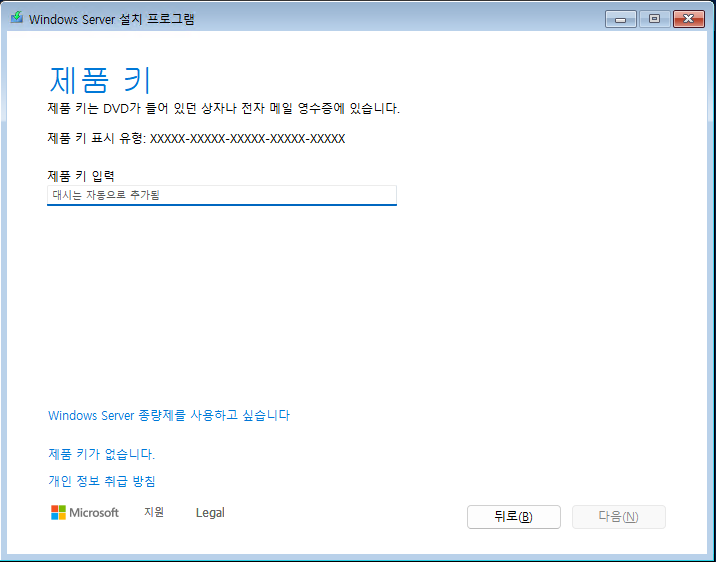Click the Microsoft logo icon
The image size is (716, 562).
[58, 513]
